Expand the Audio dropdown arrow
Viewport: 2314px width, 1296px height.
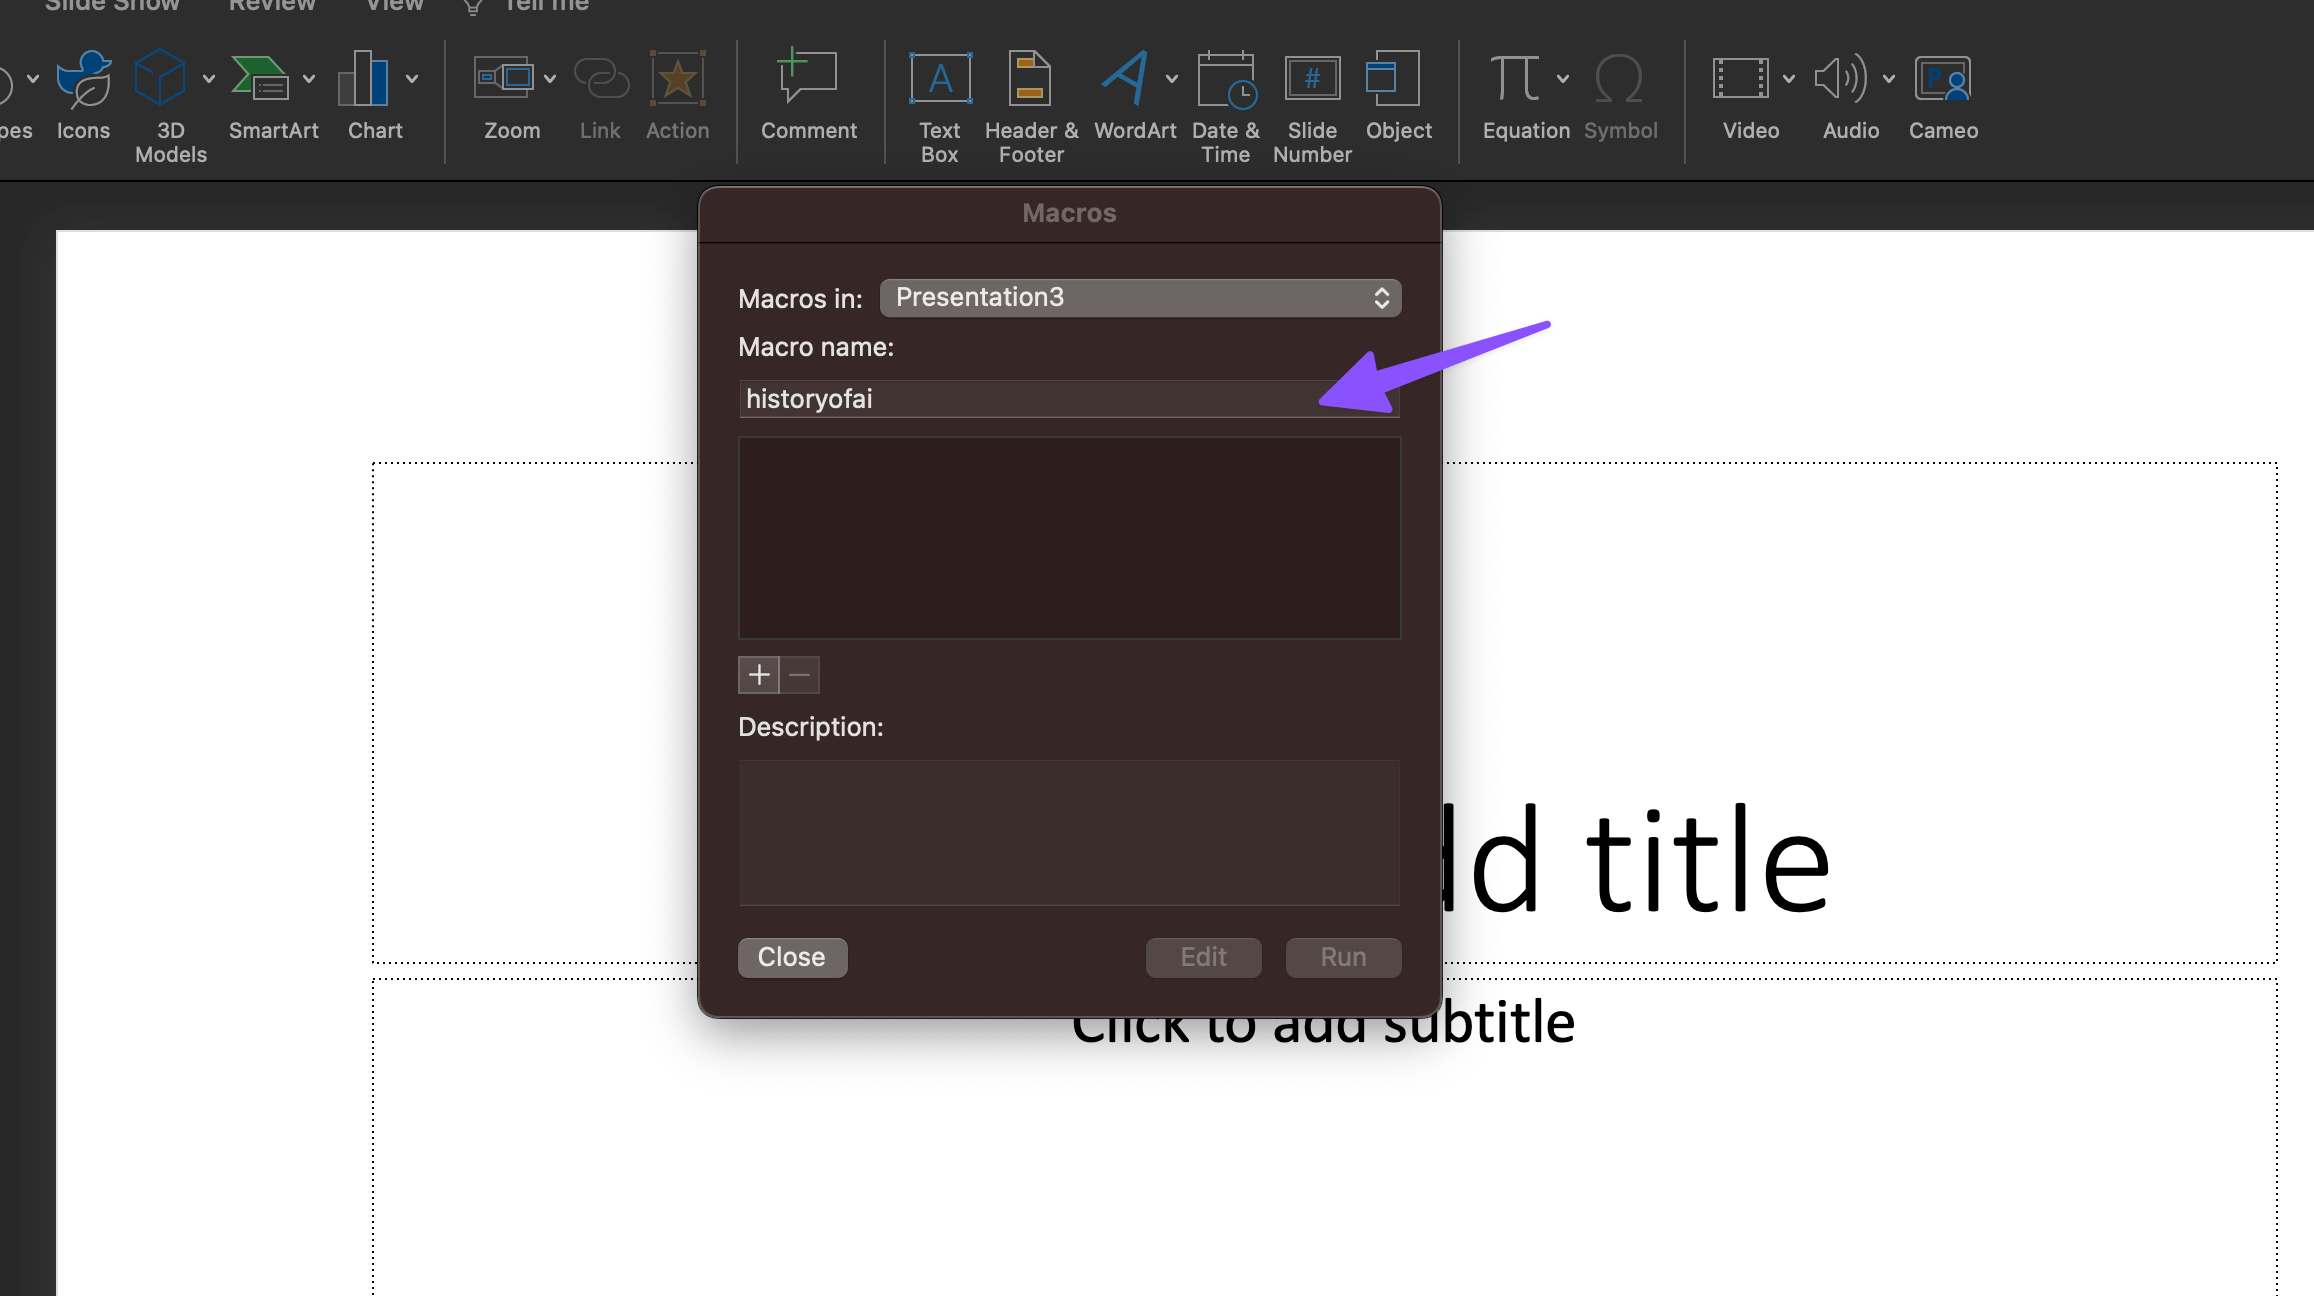click(x=1889, y=79)
